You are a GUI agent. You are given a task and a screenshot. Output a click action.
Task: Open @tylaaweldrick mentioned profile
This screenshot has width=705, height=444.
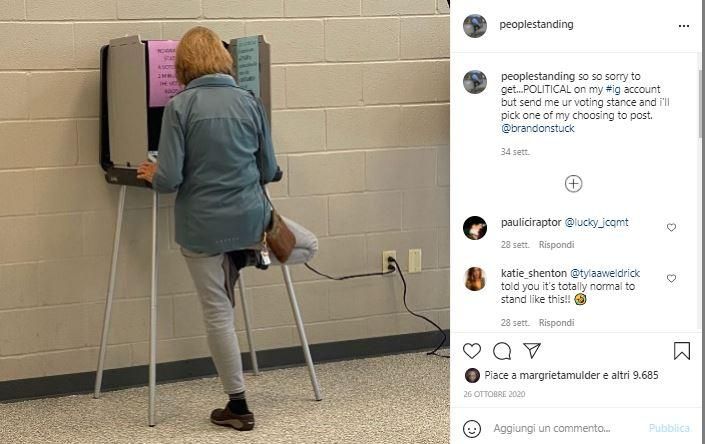tap(605, 273)
